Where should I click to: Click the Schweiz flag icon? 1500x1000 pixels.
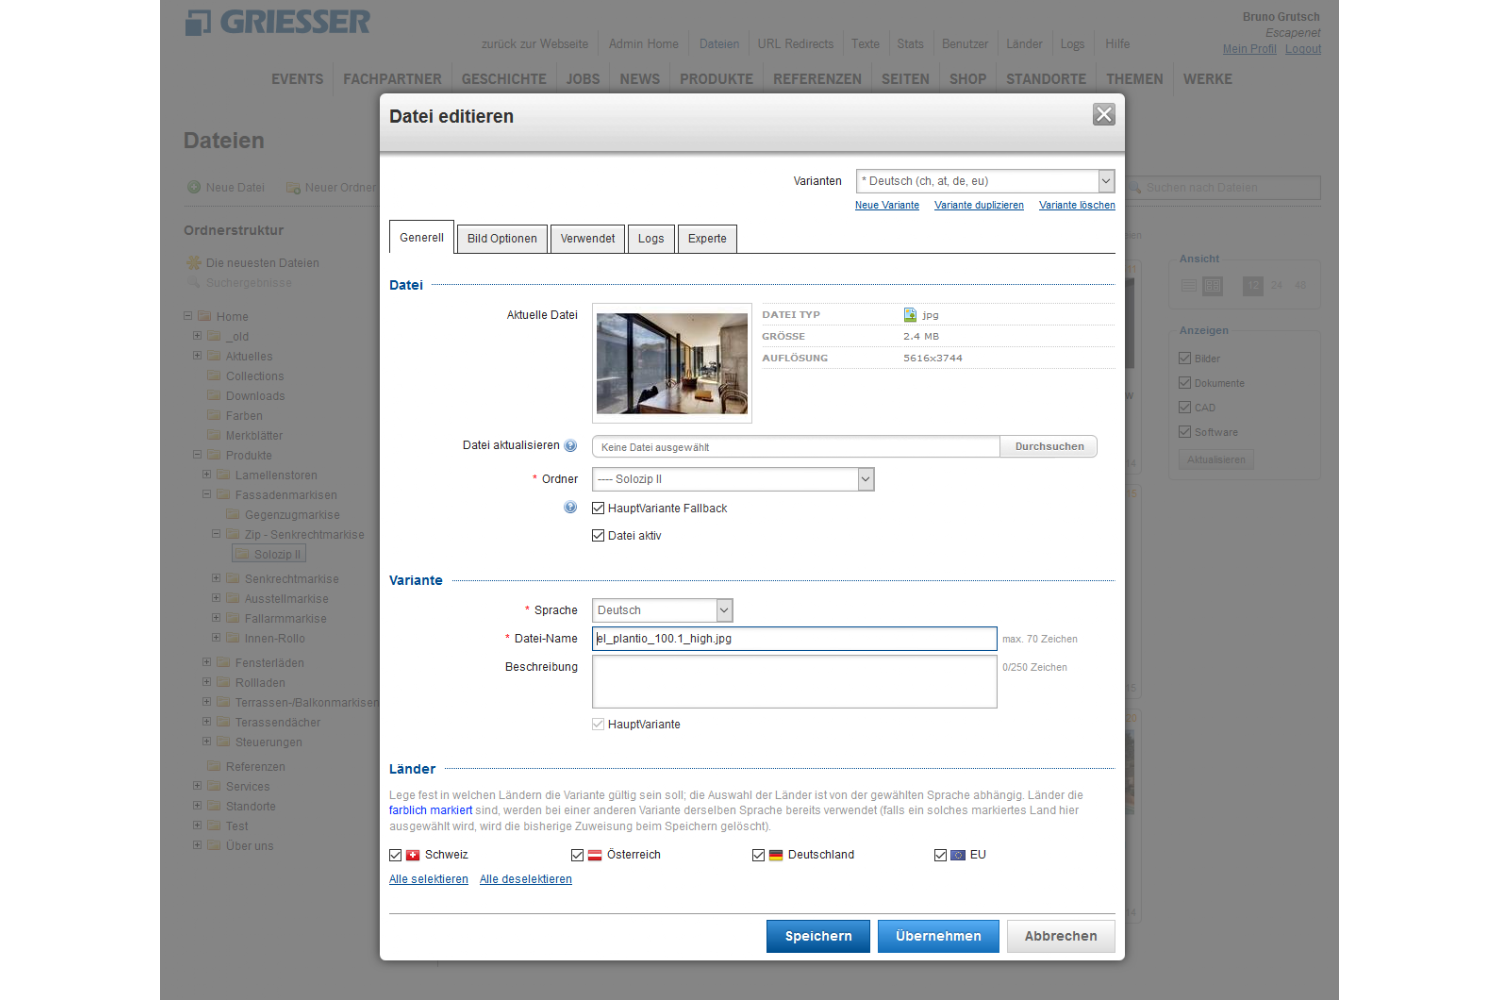413,856
